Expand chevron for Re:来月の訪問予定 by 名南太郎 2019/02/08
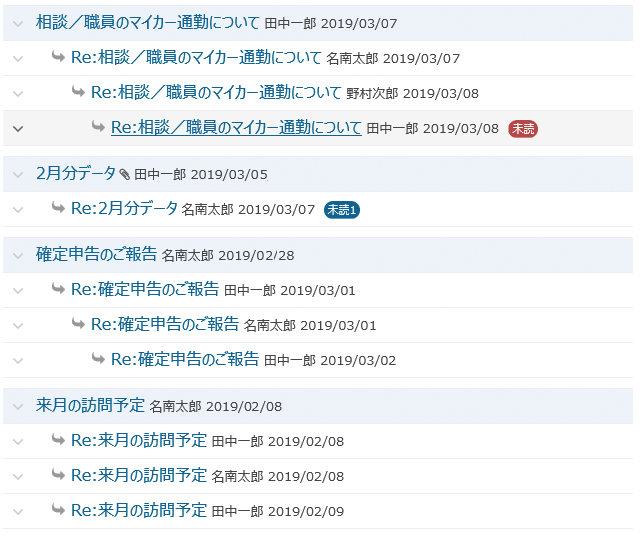642x536 pixels. (x=18, y=477)
